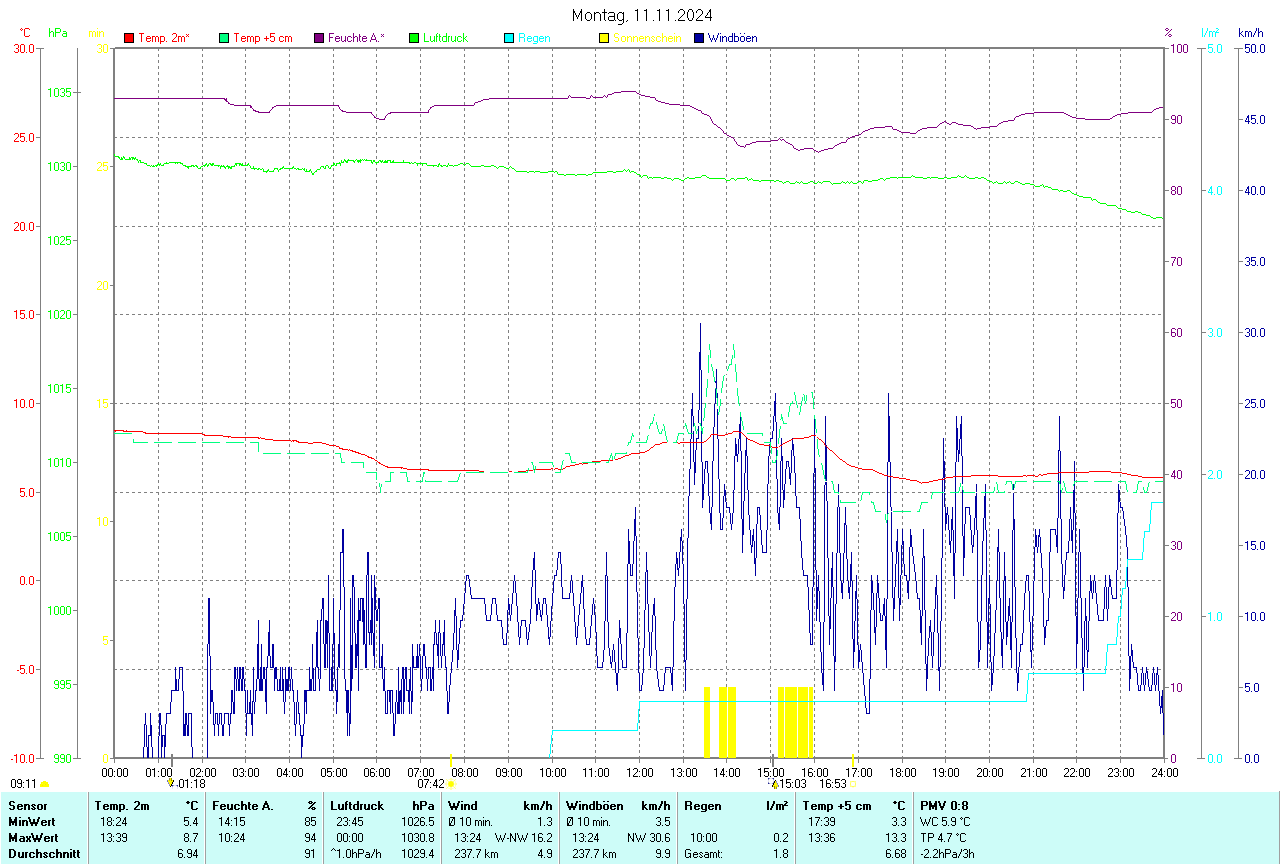The height and width of the screenshot is (864, 1280).
Task: Click the °C axis unit label
Action: 25,33
